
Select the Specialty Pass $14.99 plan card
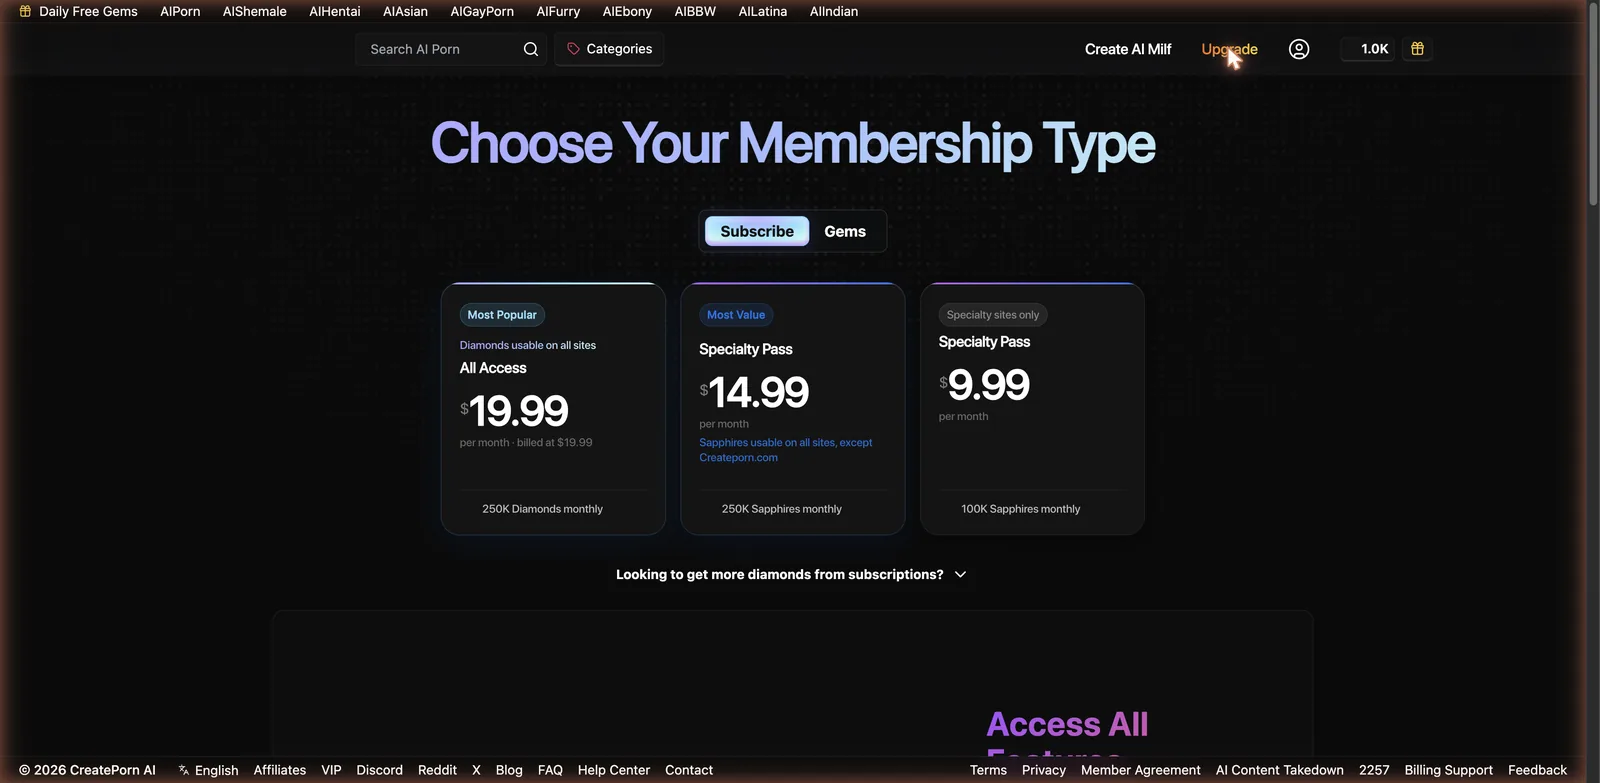click(x=793, y=409)
